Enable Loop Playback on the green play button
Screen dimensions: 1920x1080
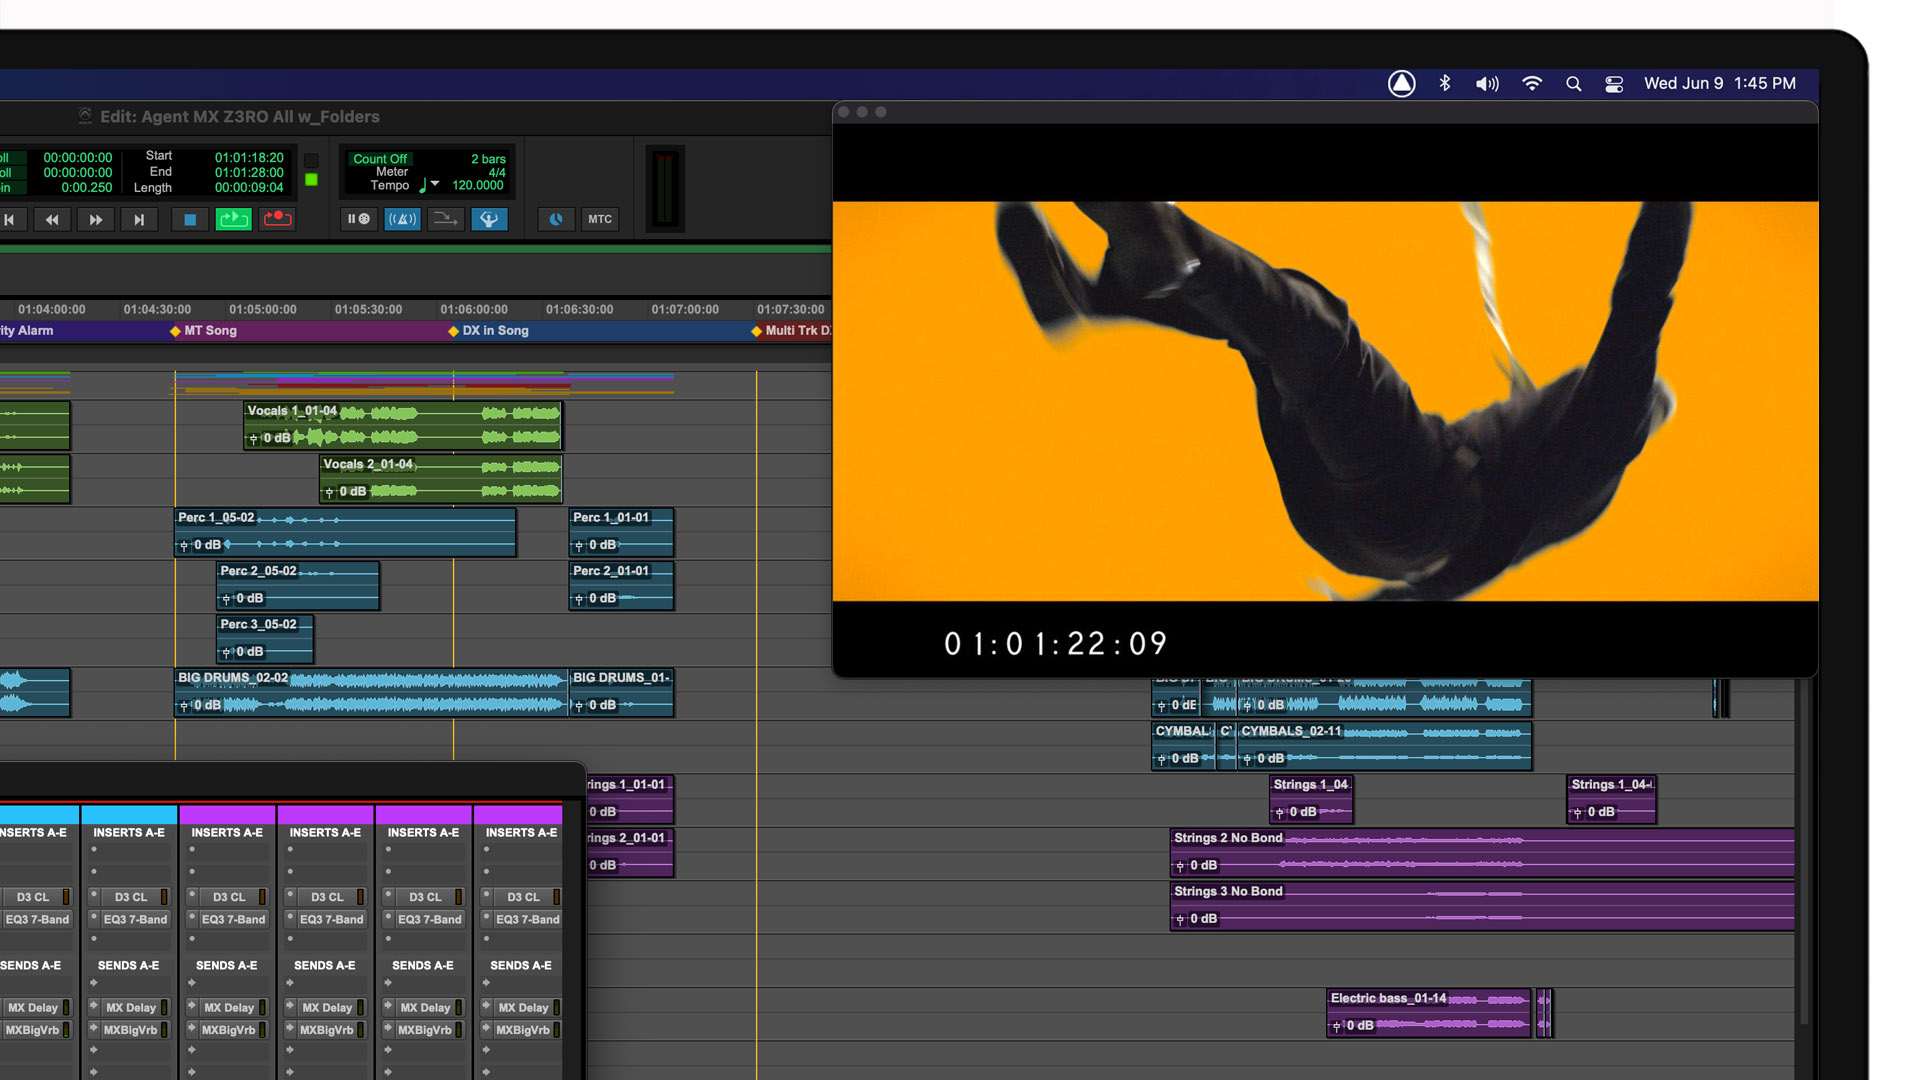tap(233, 219)
